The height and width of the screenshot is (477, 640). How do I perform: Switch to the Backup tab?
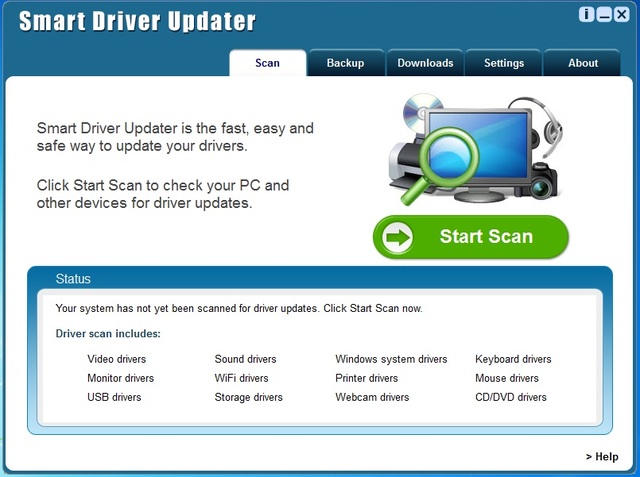click(345, 63)
